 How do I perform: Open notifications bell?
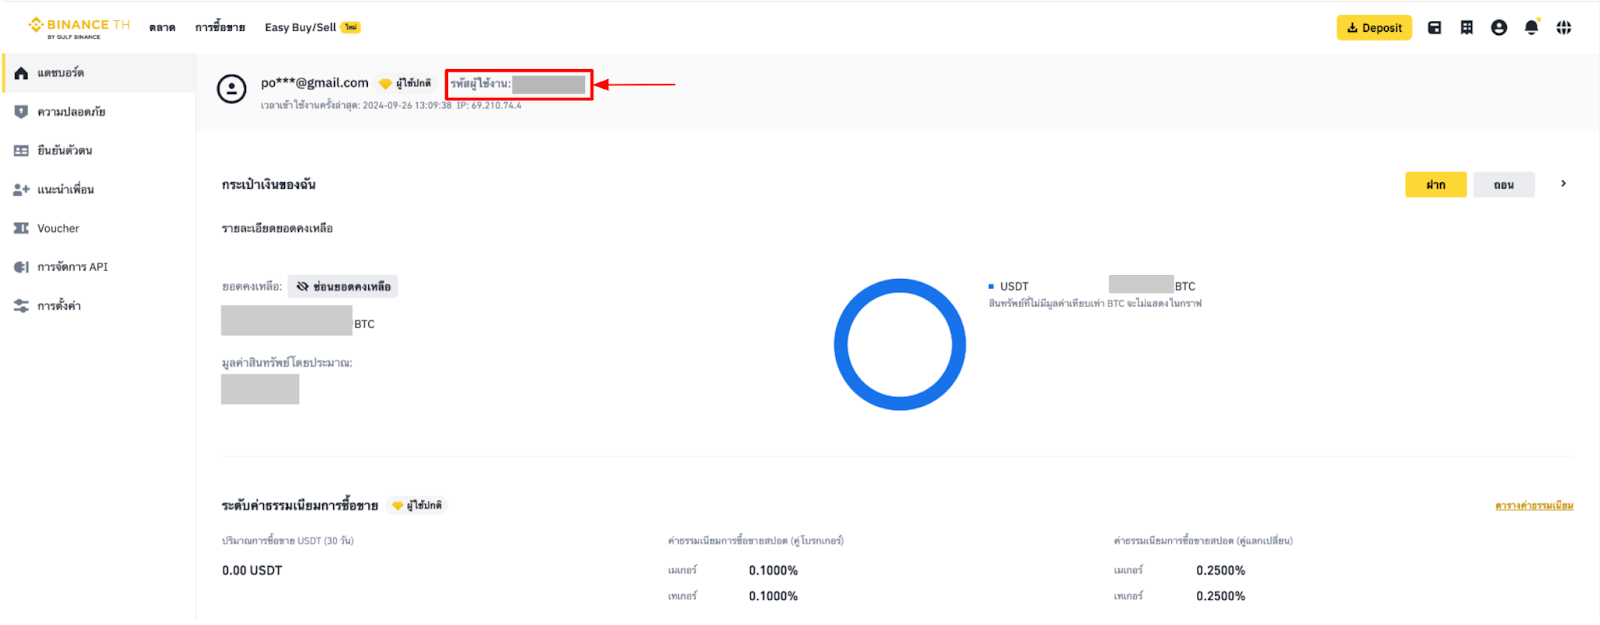coord(1531,28)
